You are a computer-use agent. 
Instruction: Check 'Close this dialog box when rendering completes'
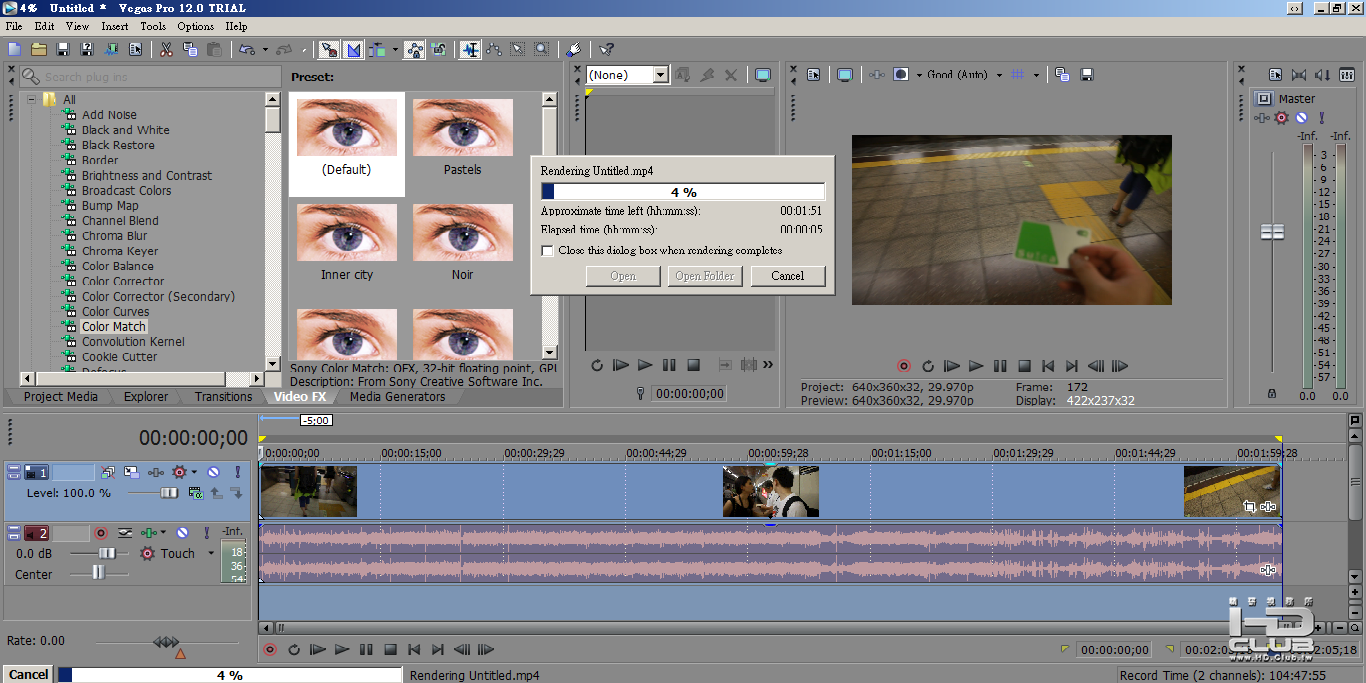coord(547,251)
